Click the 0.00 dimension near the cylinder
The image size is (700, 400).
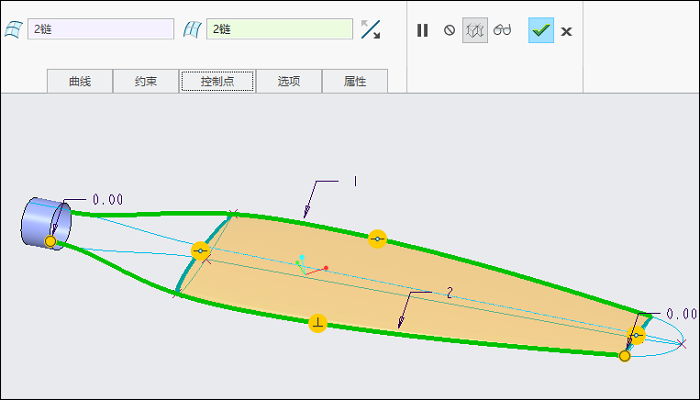coord(108,200)
